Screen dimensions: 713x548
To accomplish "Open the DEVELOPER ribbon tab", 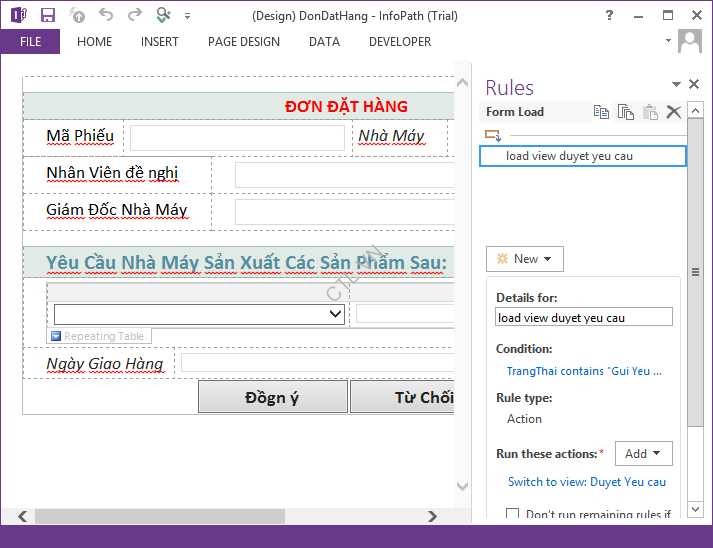I will pyautogui.click(x=400, y=42).
